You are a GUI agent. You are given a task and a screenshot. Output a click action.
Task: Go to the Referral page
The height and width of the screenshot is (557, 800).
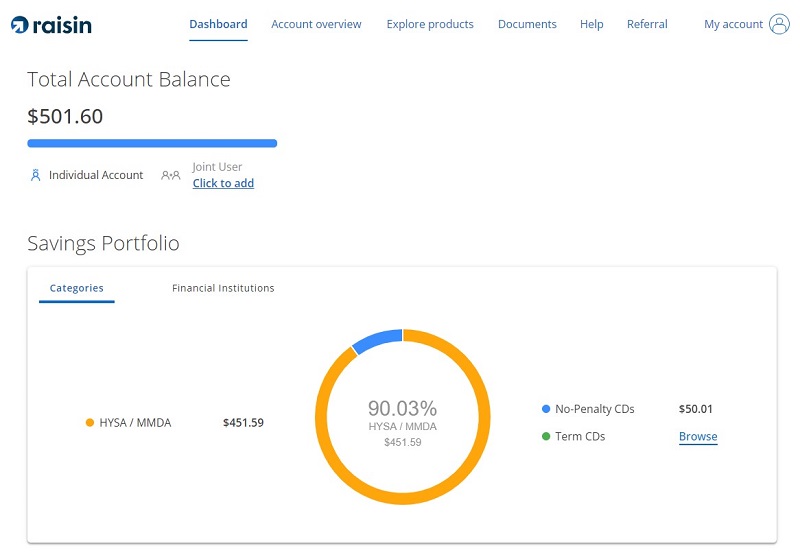pos(647,24)
